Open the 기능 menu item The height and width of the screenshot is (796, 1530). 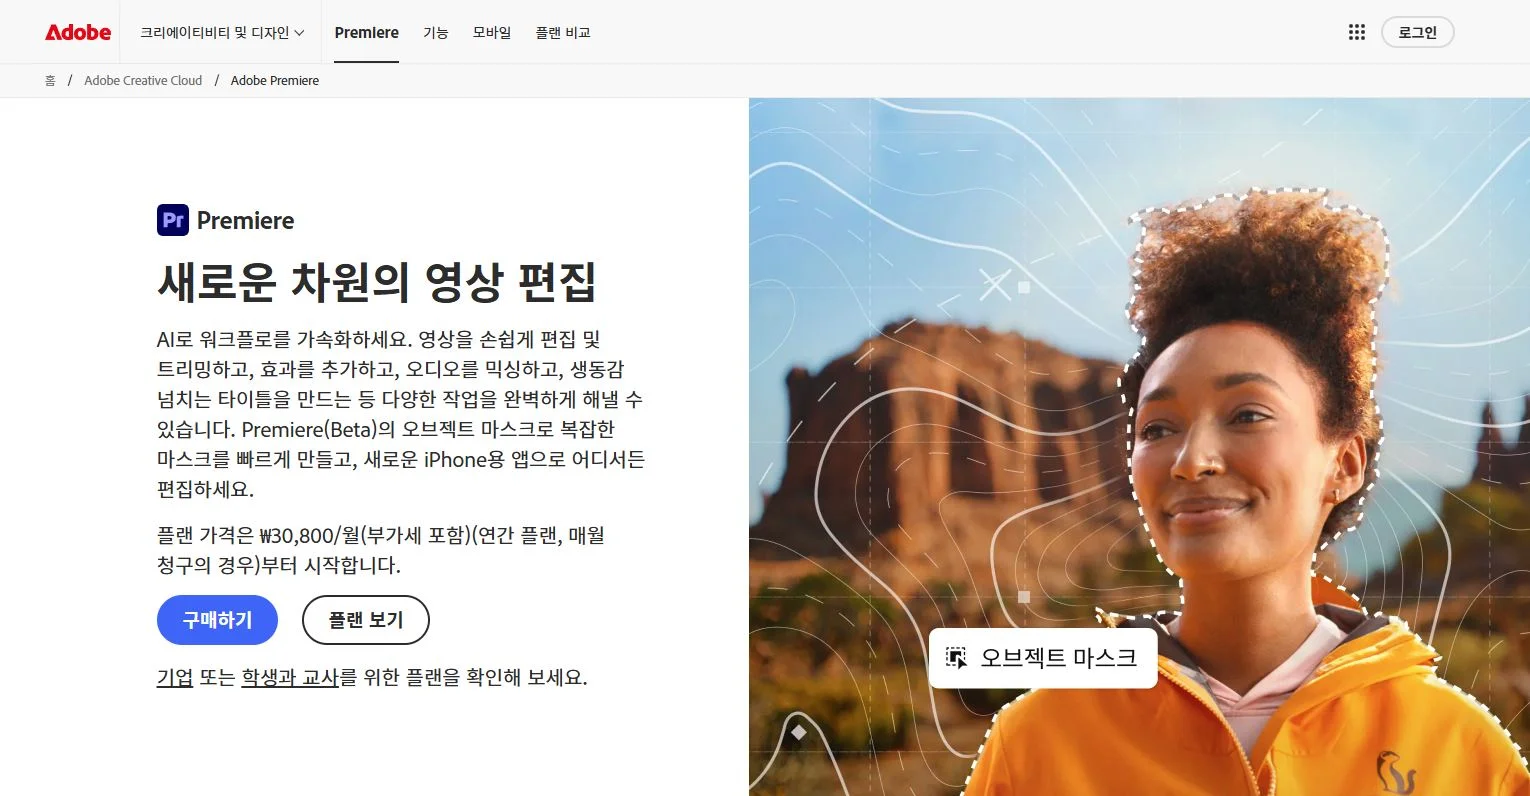click(x=435, y=33)
